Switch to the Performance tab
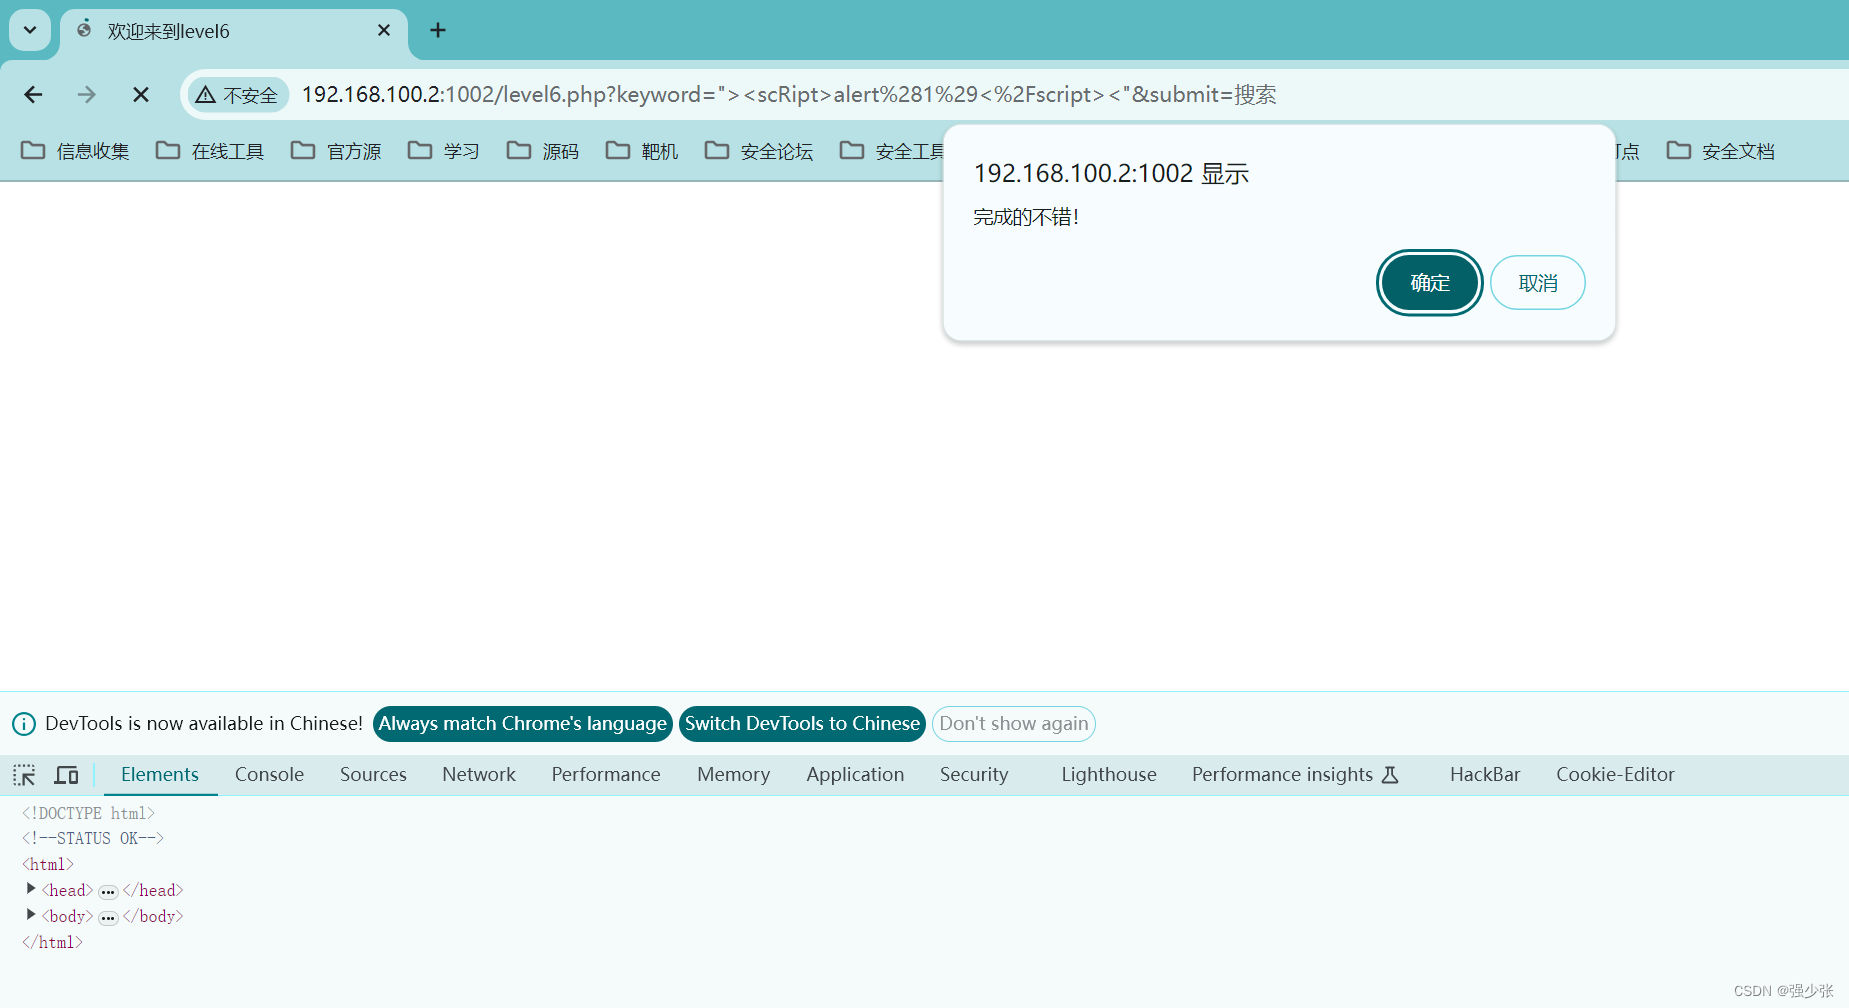This screenshot has height=1008, width=1849. tap(606, 775)
